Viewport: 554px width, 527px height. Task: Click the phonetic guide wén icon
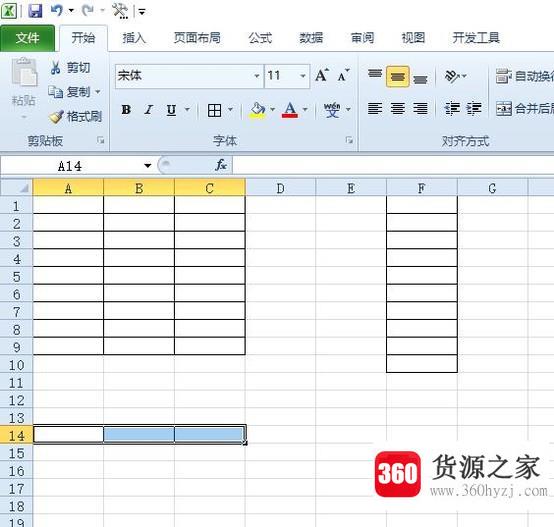click(x=332, y=110)
